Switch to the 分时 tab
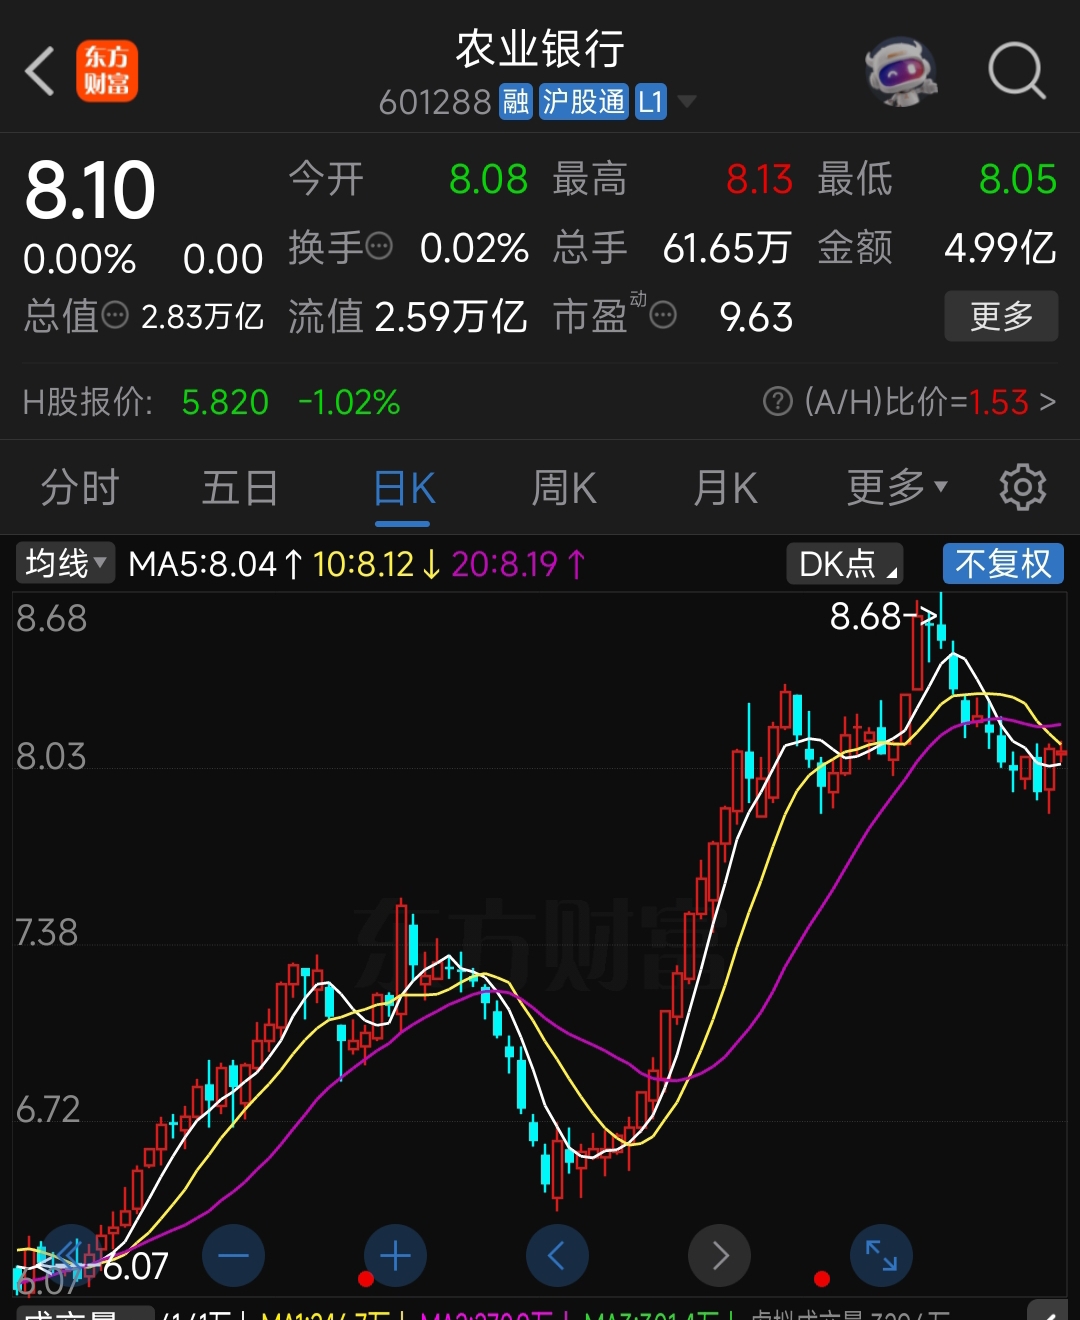 click(80, 488)
